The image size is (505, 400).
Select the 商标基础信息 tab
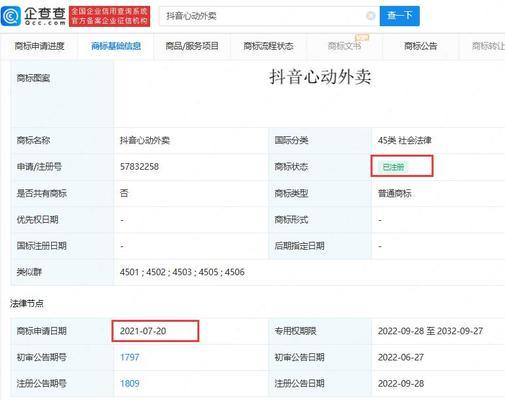[116, 46]
